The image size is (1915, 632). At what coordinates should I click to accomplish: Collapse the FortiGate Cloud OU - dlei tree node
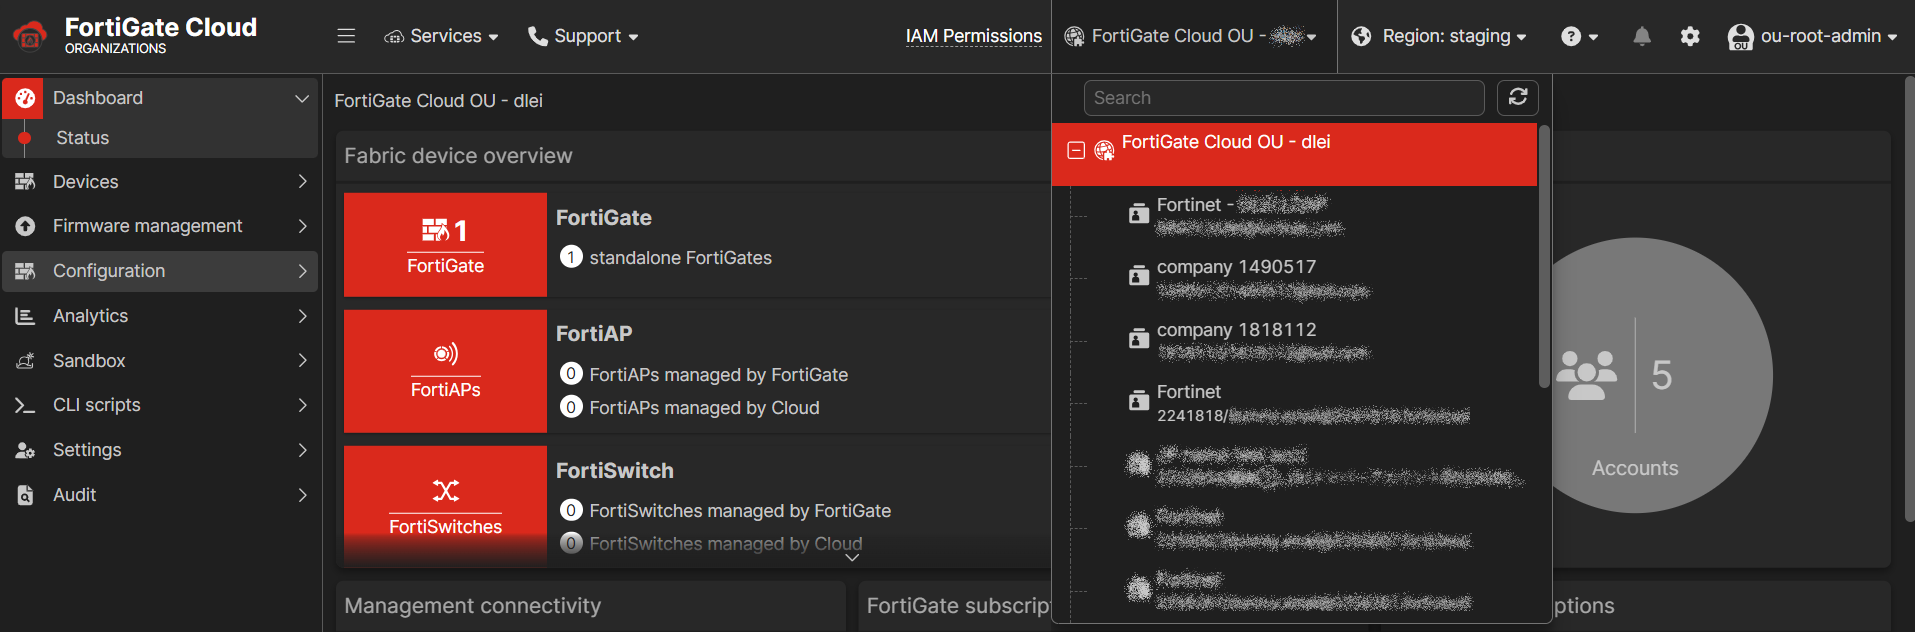[x=1076, y=150]
